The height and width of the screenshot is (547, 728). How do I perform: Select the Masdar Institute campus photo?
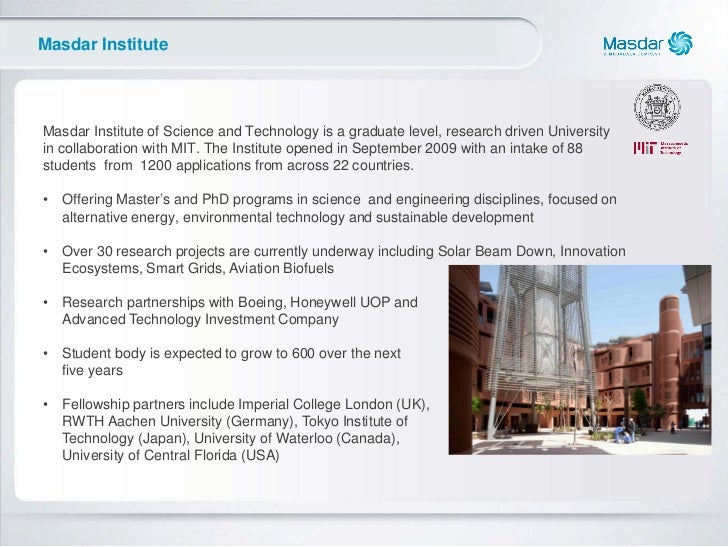coord(580,359)
